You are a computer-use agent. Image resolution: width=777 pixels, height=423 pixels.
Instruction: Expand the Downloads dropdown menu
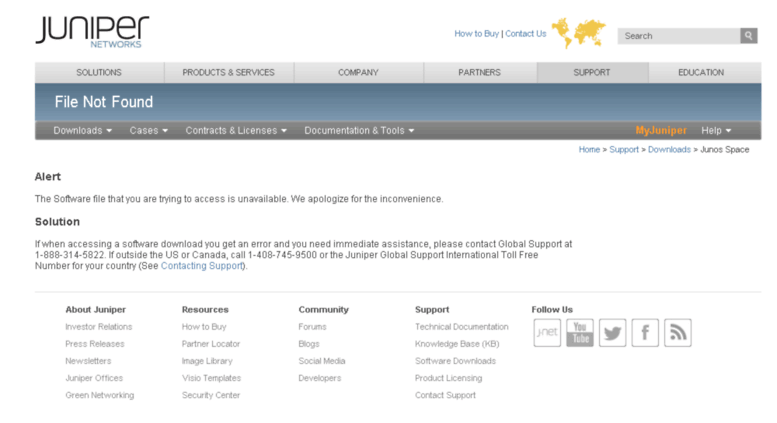tap(83, 130)
